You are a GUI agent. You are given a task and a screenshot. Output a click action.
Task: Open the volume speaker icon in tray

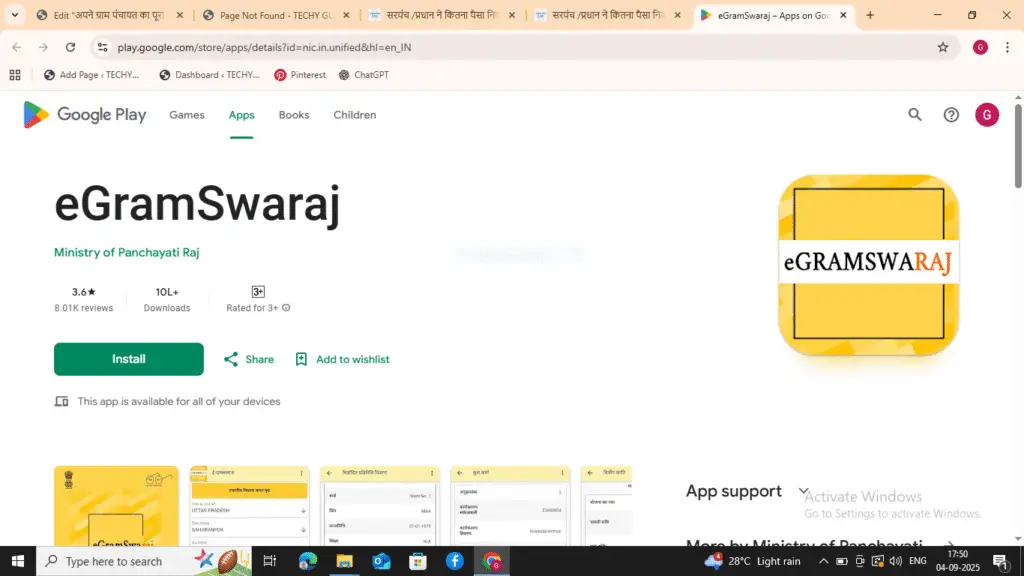[895, 561]
